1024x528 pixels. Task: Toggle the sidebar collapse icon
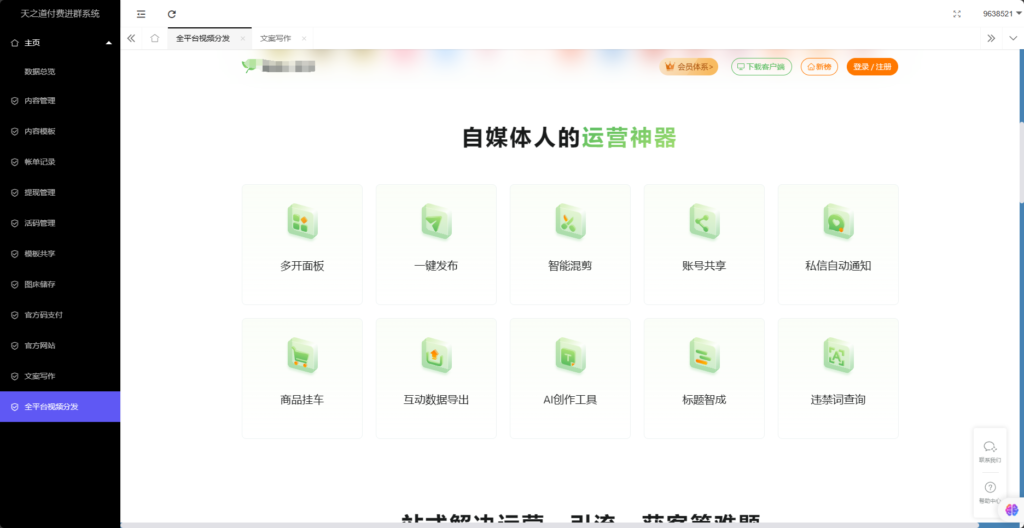(x=141, y=14)
